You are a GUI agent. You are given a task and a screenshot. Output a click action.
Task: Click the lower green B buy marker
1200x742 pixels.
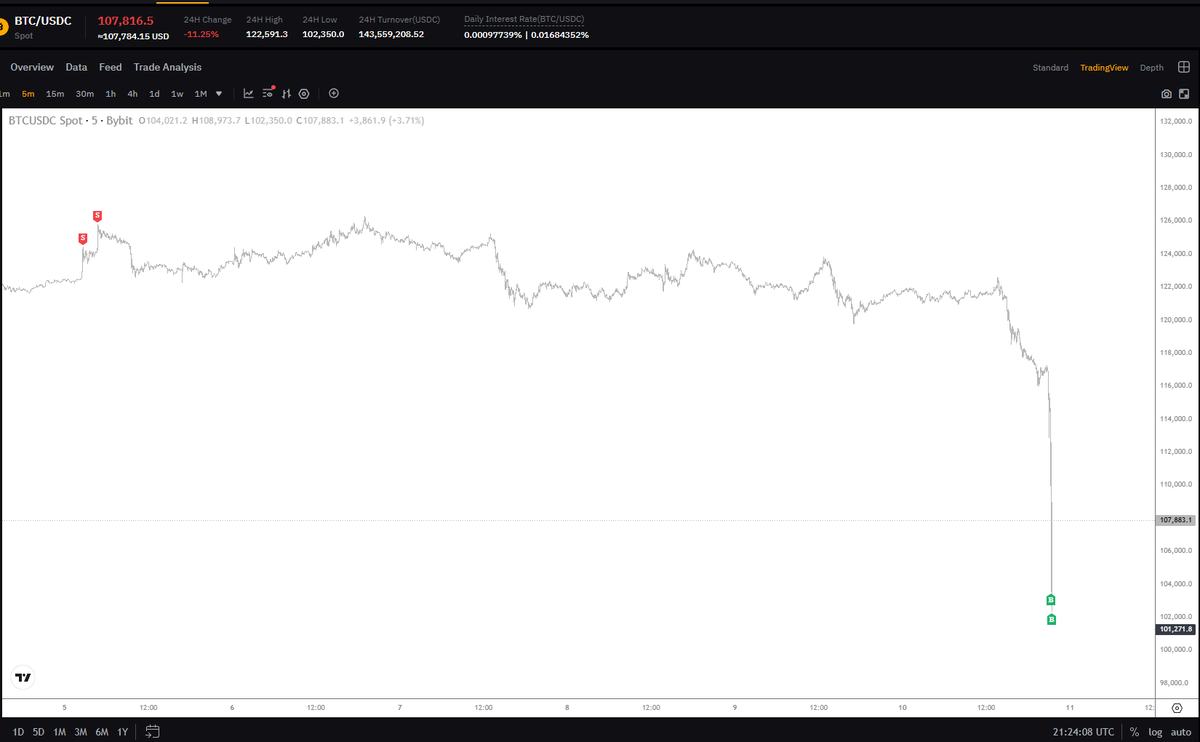point(1051,620)
